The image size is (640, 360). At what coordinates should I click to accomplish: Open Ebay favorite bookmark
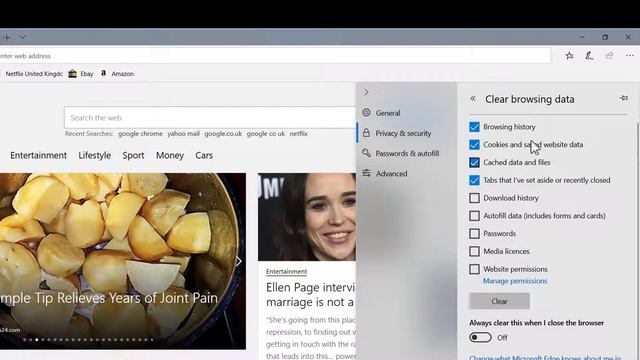(x=81, y=74)
